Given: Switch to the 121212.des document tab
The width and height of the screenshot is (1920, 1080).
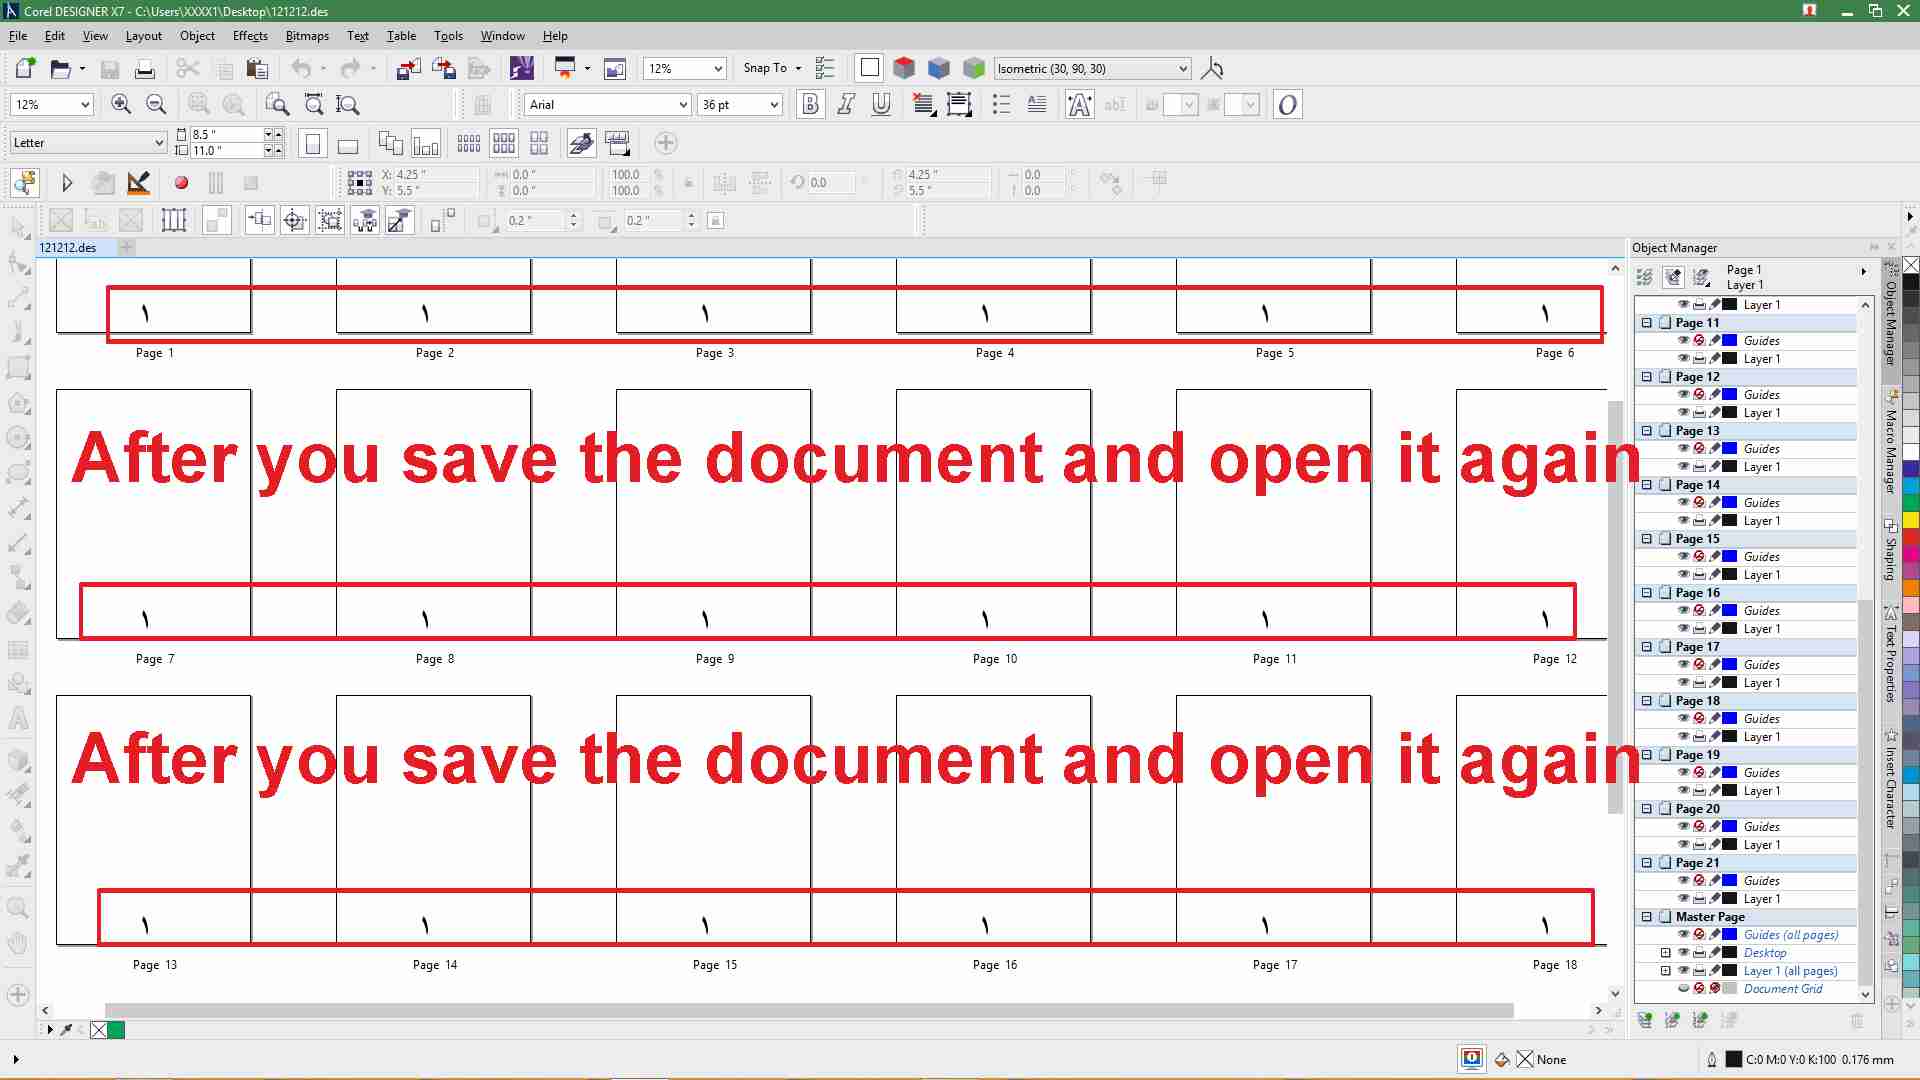Looking at the screenshot, I should [x=68, y=247].
